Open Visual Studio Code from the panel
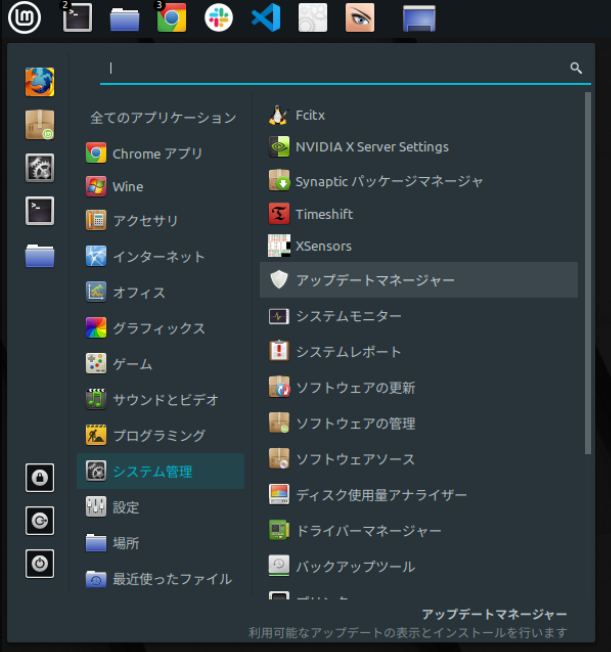This screenshot has width=611, height=652. (266, 17)
